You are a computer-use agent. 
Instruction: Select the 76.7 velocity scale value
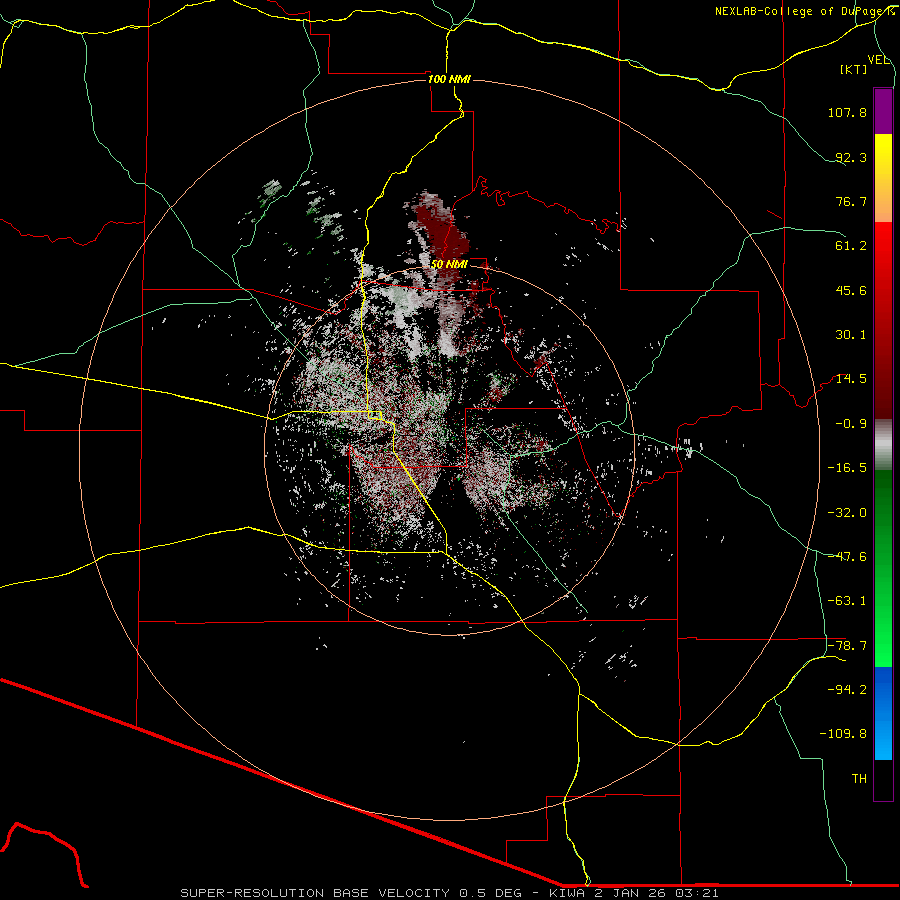tap(851, 201)
